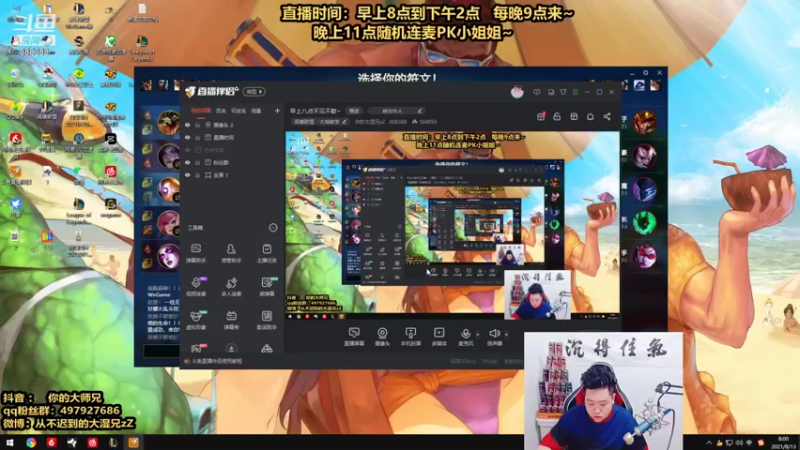Toggle visibility of the 全屏 1 source

[x=188, y=175]
